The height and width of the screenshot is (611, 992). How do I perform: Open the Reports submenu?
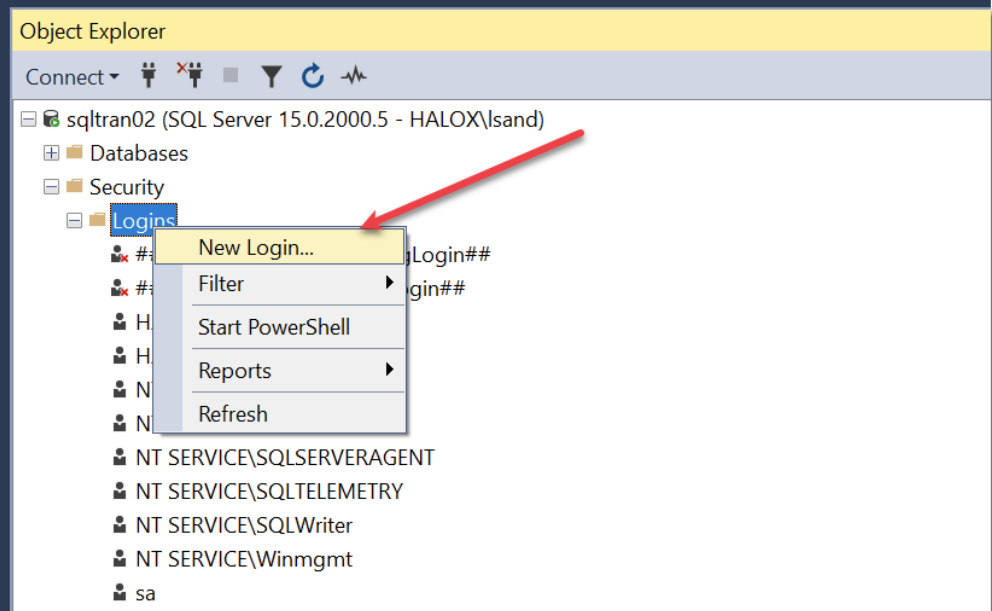pos(279,370)
